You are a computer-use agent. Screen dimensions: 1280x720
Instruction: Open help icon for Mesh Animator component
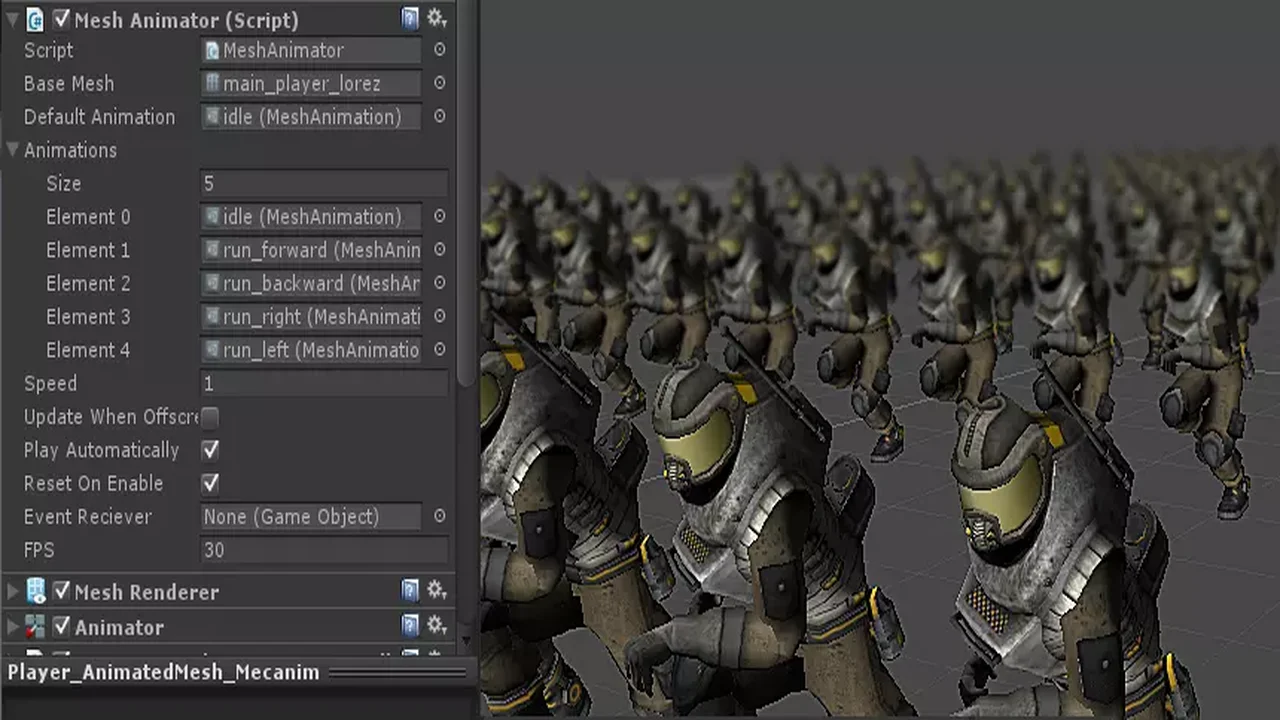click(x=410, y=18)
